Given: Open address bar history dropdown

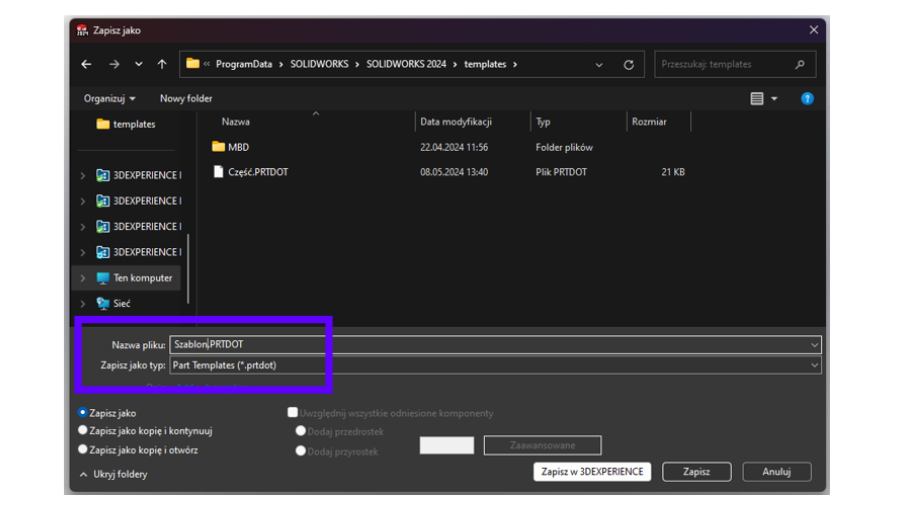Looking at the screenshot, I should [599, 65].
